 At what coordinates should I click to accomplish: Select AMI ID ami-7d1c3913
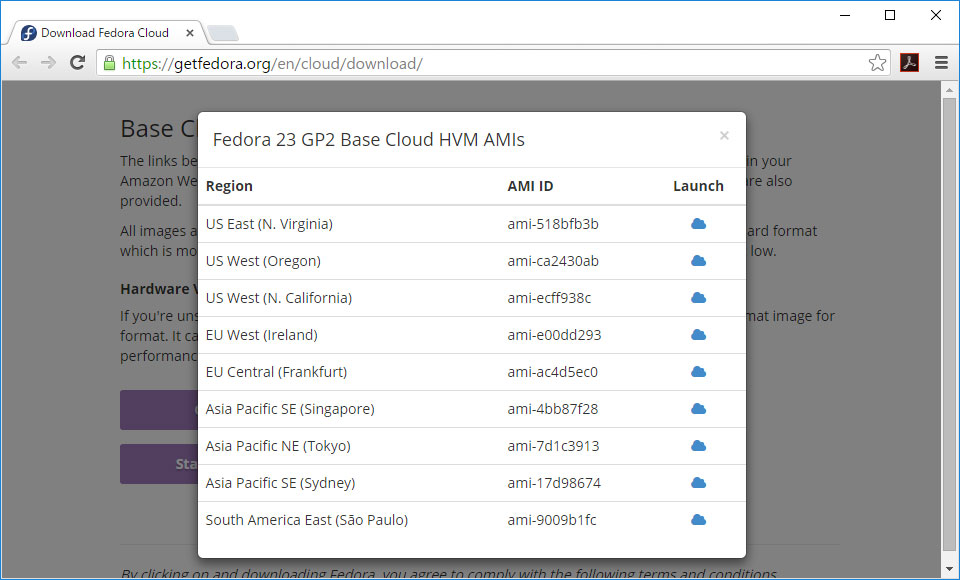pos(553,446)
